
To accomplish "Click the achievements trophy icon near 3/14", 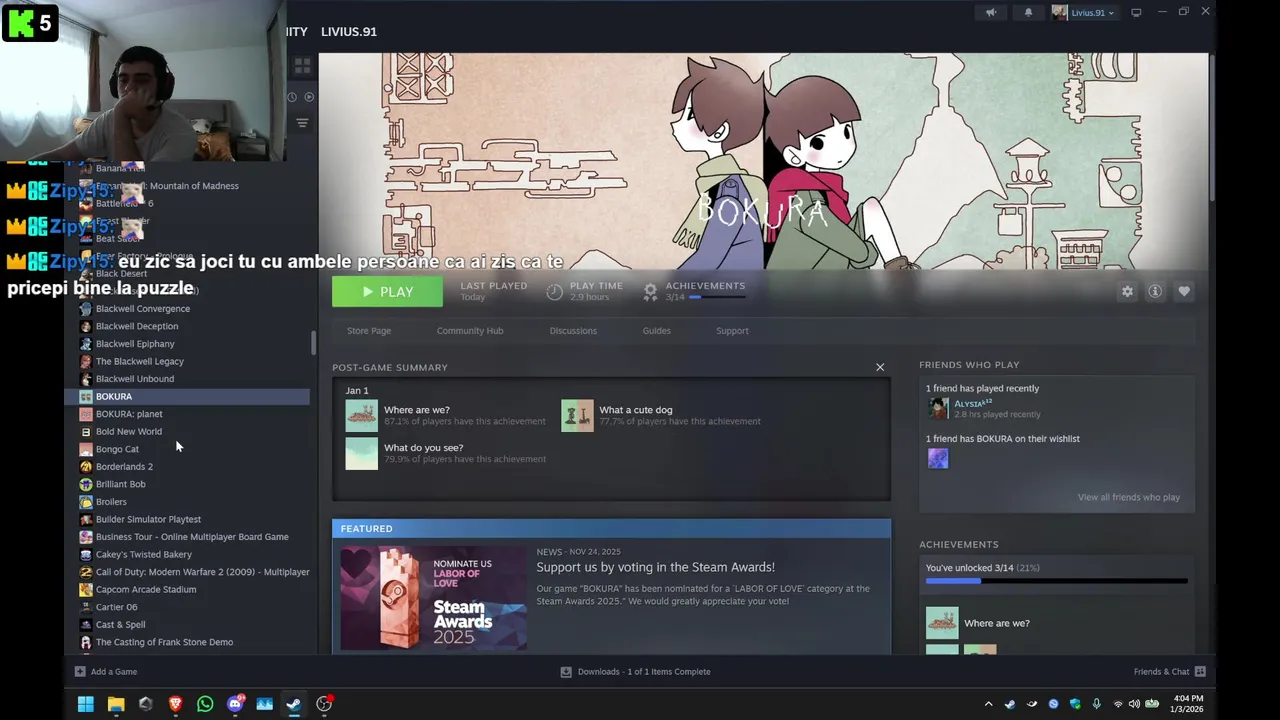I will click(x=650, y=291).
